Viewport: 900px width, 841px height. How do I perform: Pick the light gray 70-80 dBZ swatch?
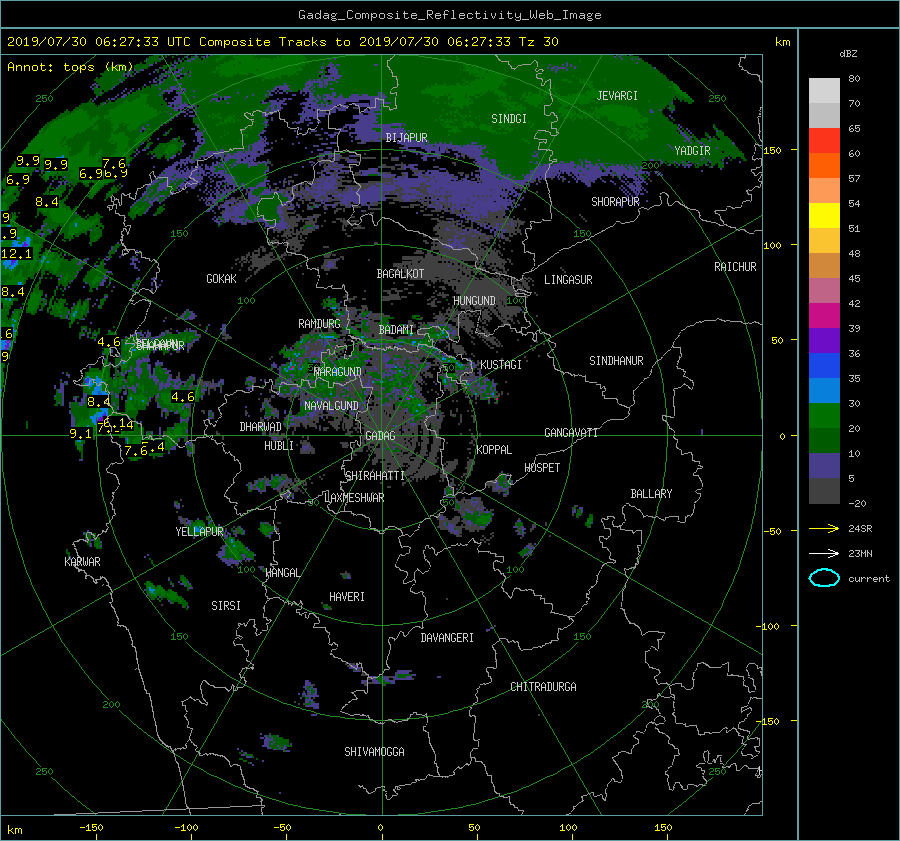pos(824,91)
